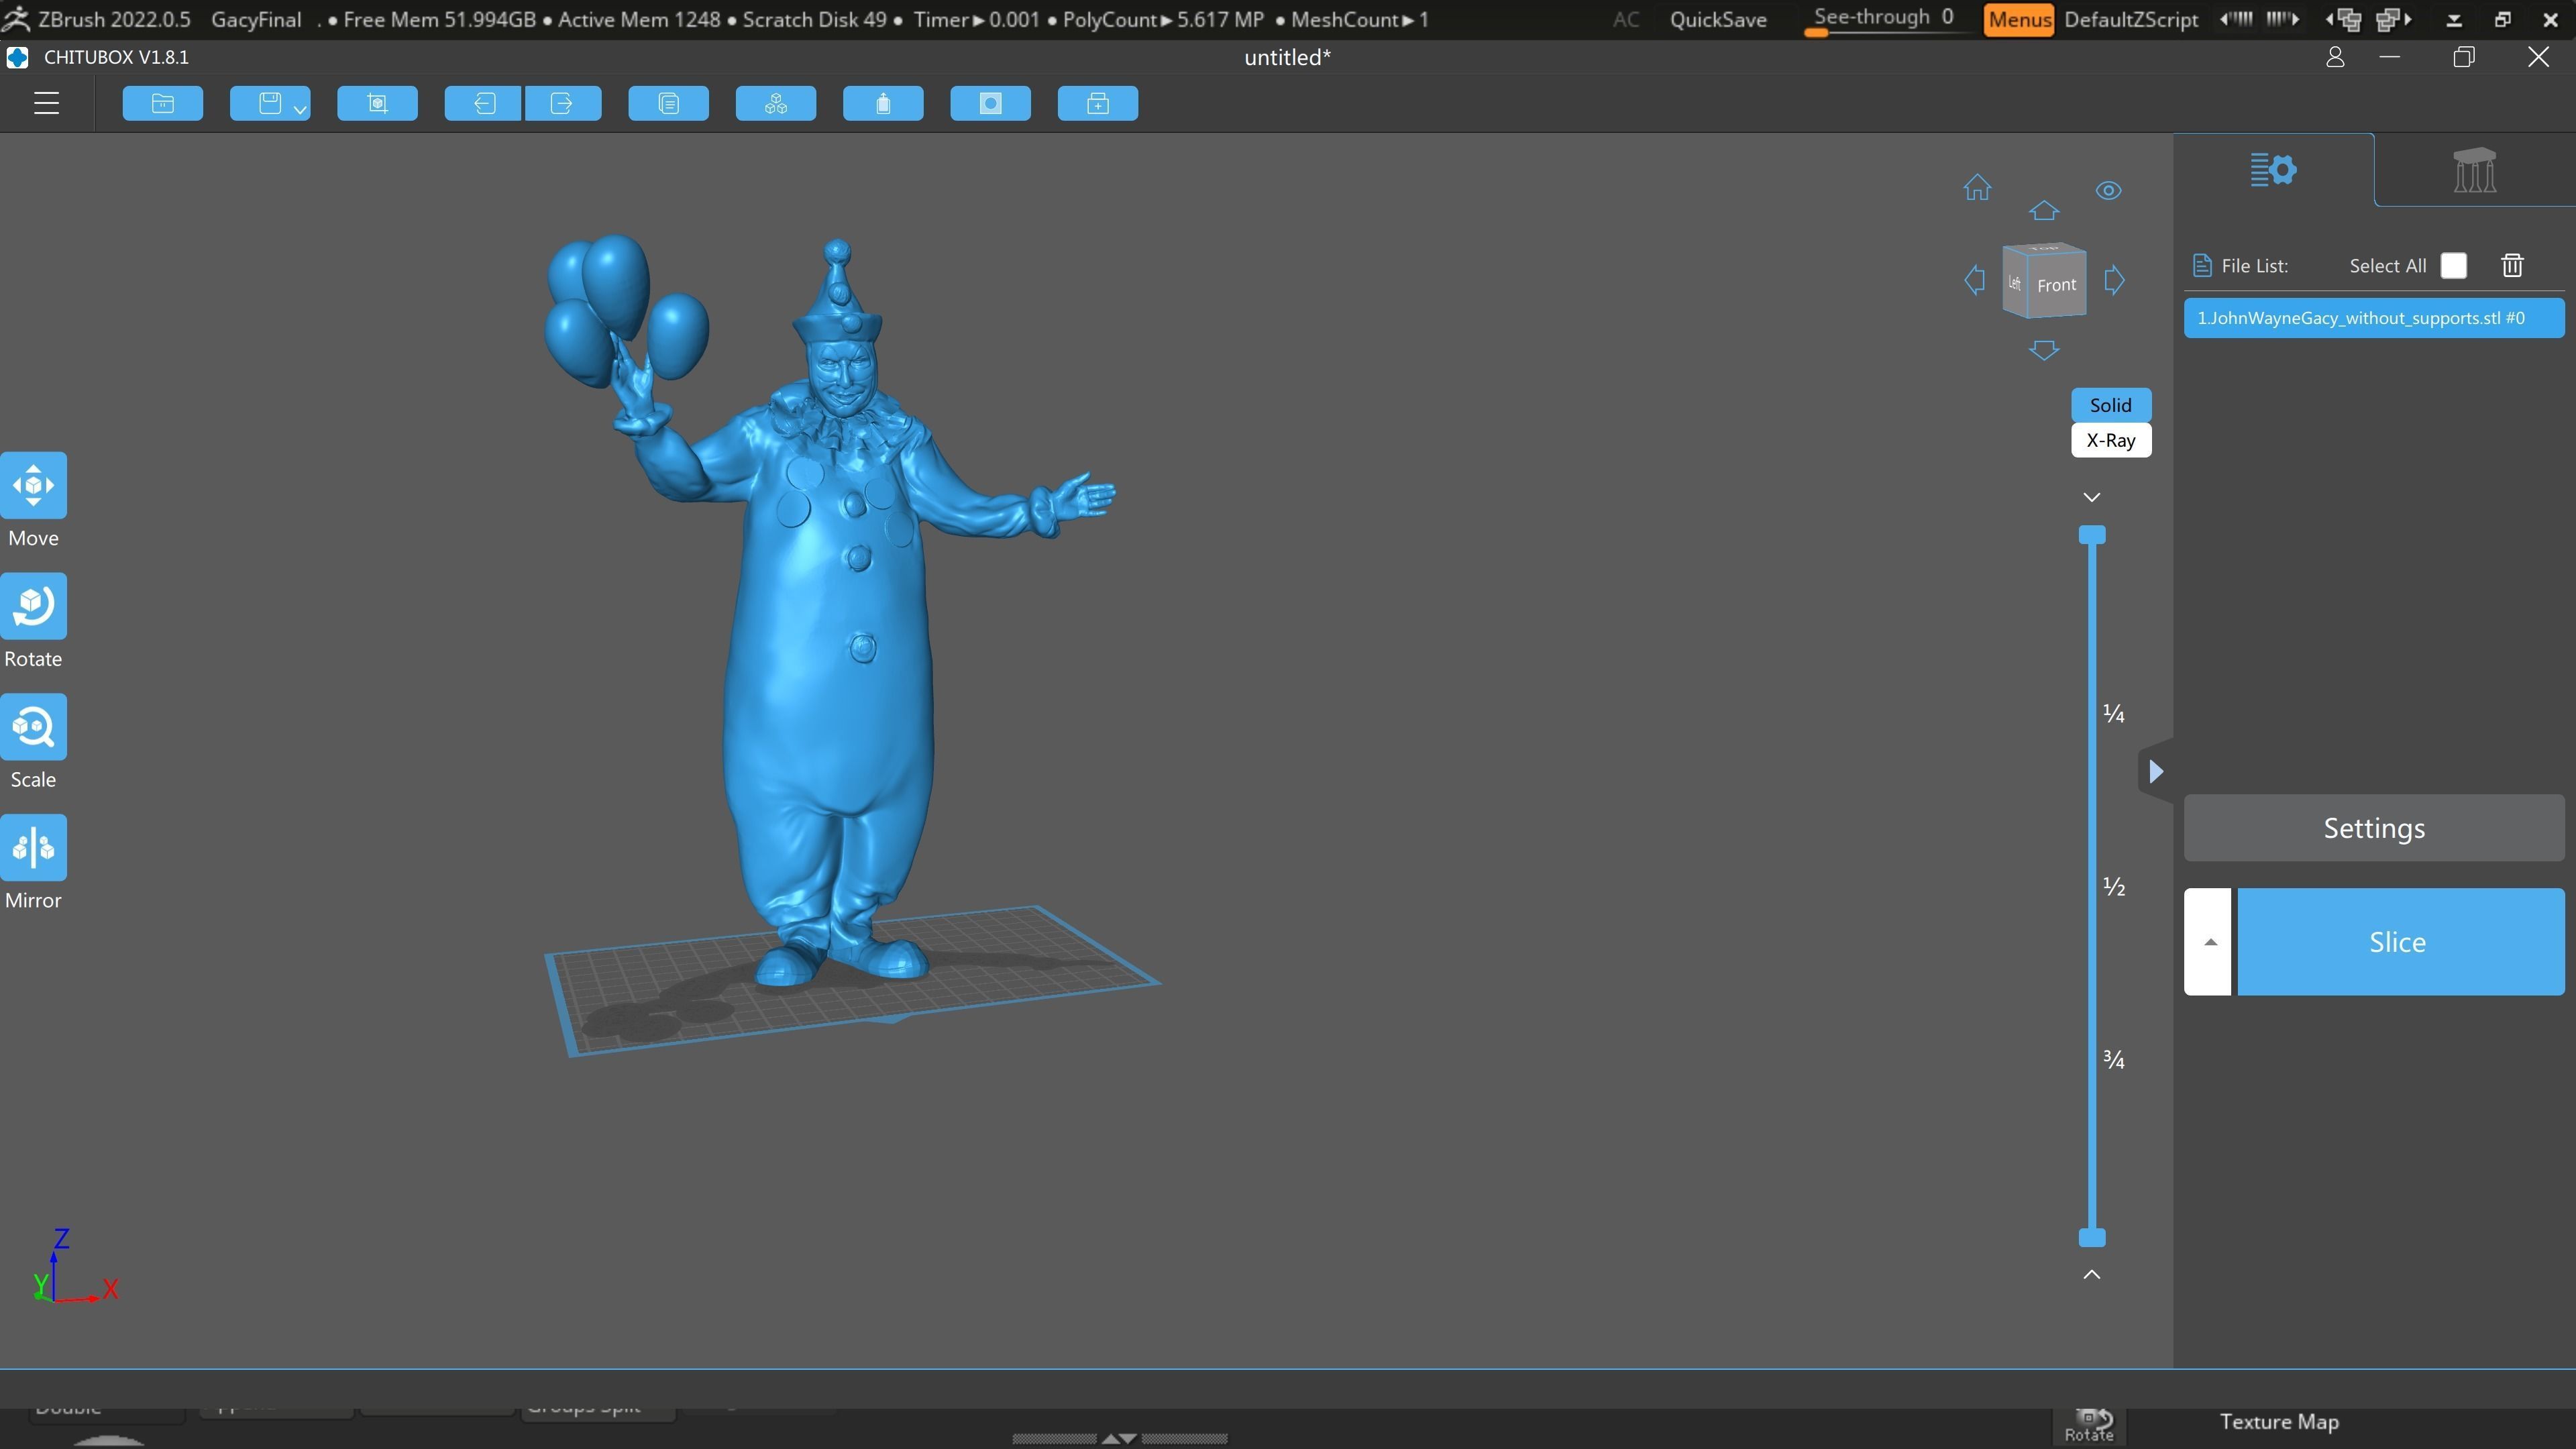The height and width of the screenshot is (1449, 2576).
Task: Click next UI layout arrow in ZBrush
Action: 2282,19
